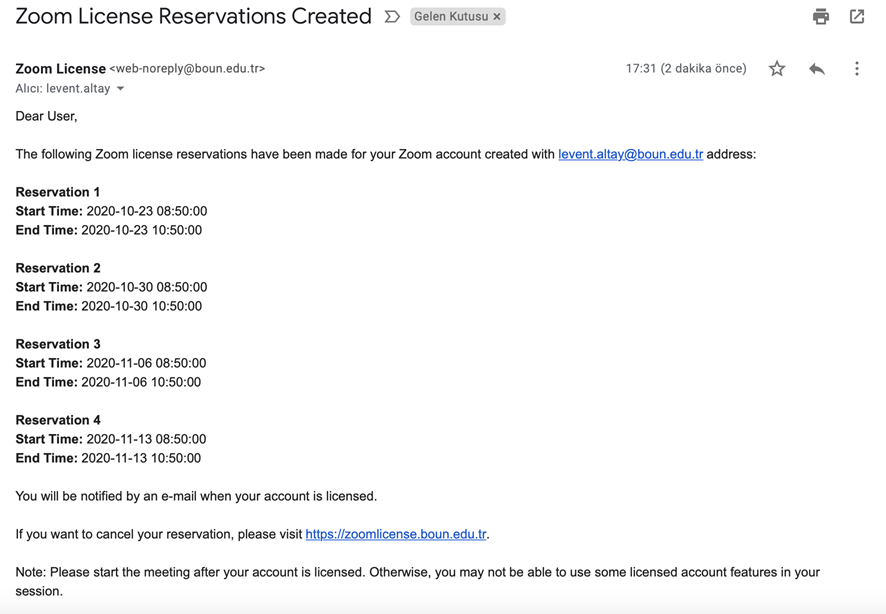Click the Zoom License sender name
Screen dimensions: 886x614
coord(60,69)
